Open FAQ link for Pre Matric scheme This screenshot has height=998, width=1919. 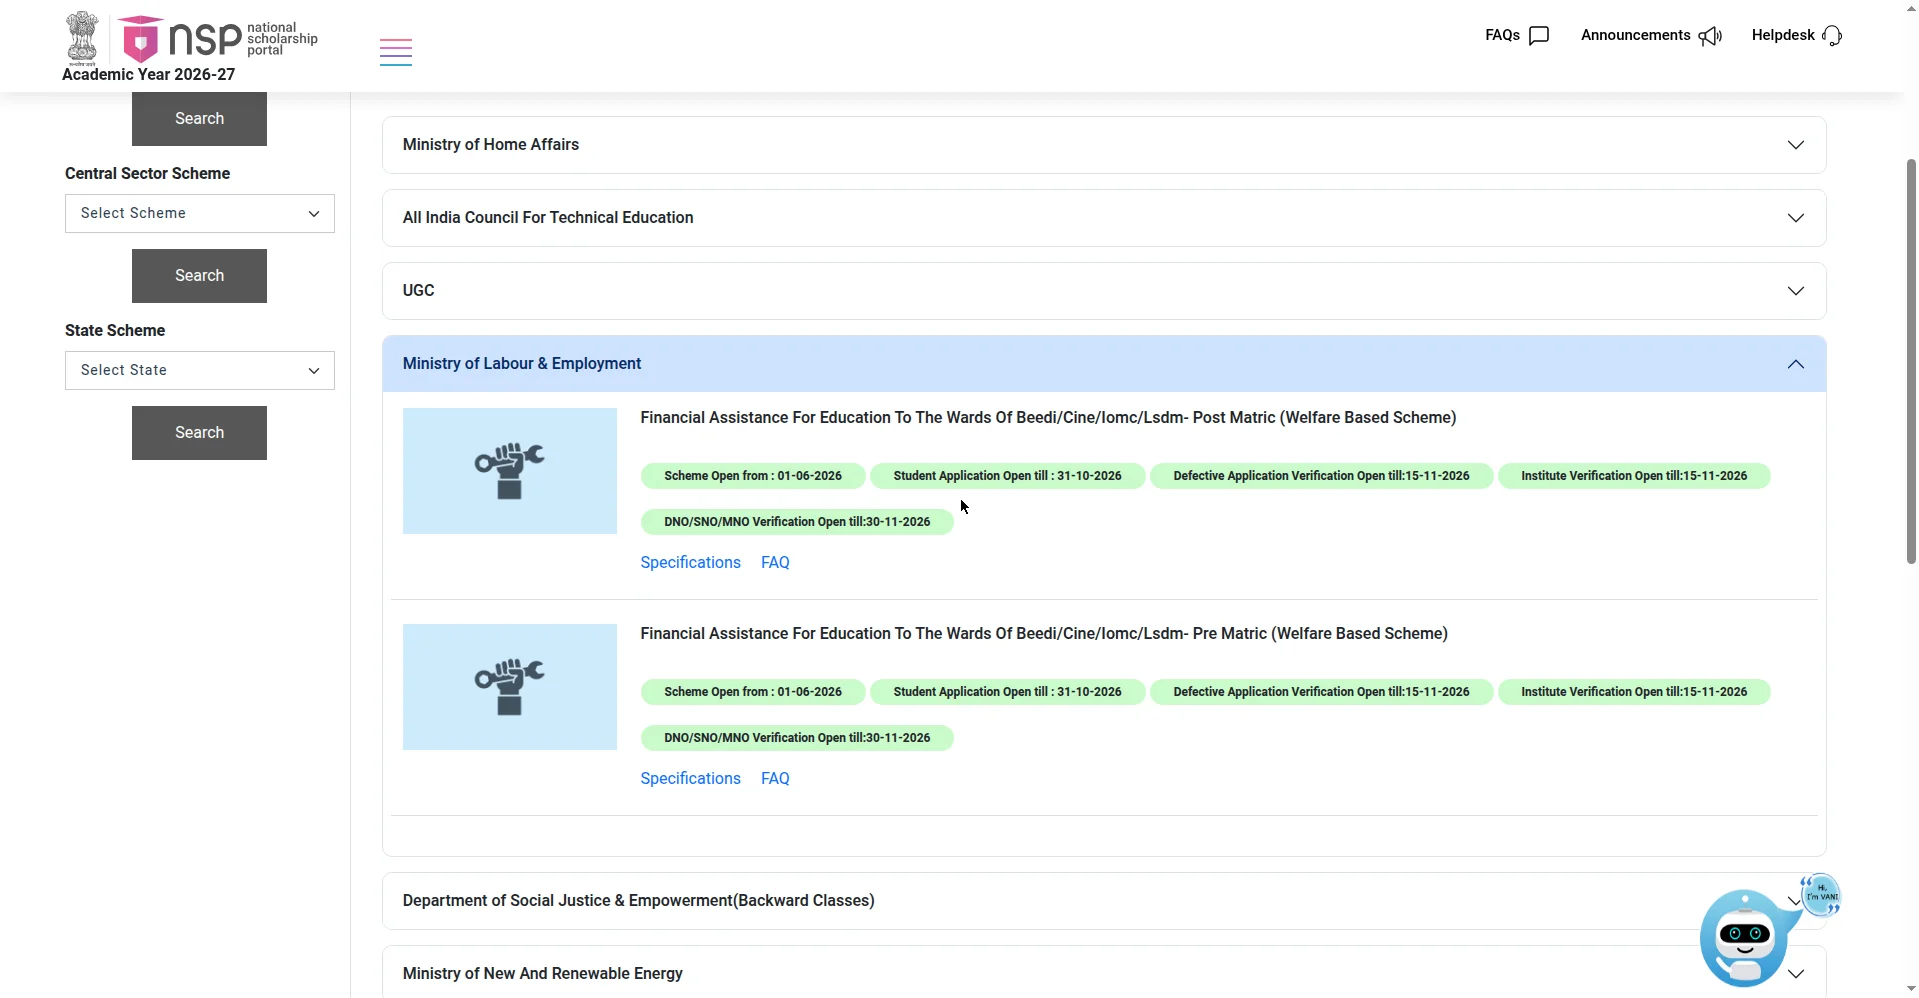pos(775,779)
